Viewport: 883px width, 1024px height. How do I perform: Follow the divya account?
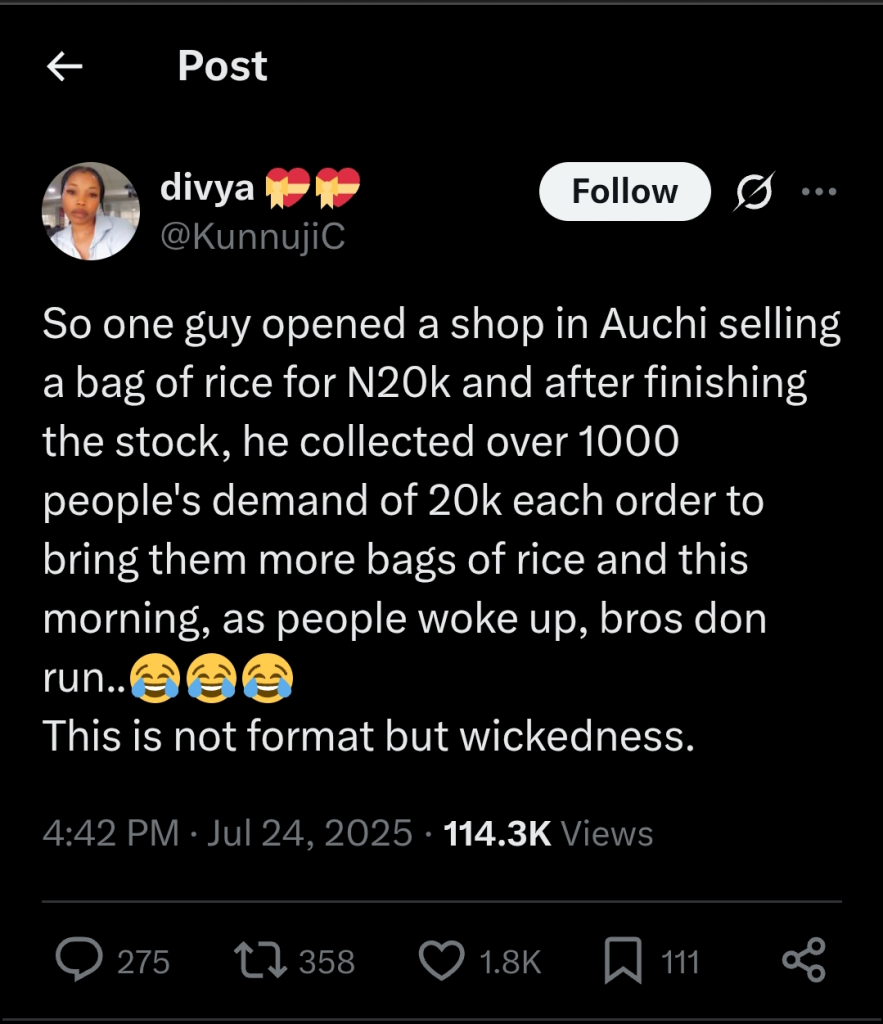(624, 191)
